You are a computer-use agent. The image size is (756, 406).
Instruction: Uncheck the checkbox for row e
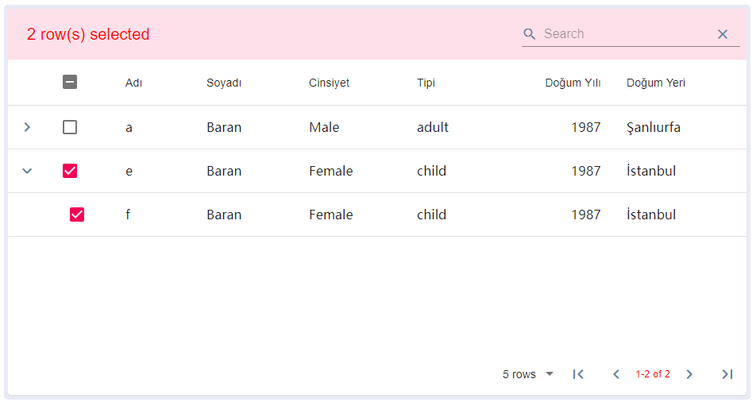point(70,171)
